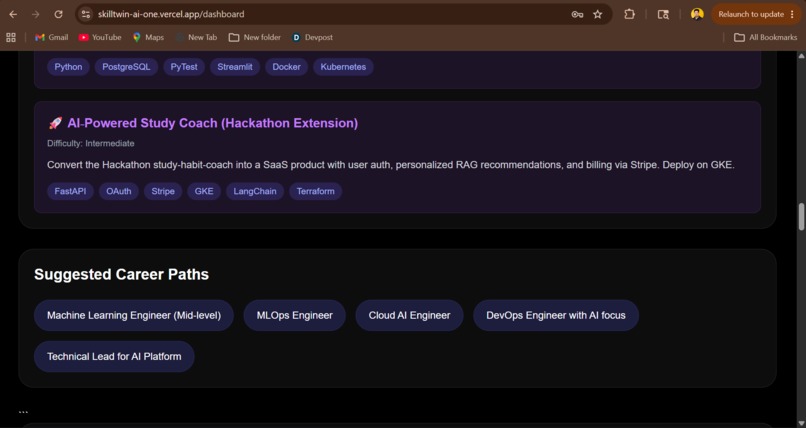Open AI-Powered Study Coach project title
This screenshot has height=428, width=806.
212,123
